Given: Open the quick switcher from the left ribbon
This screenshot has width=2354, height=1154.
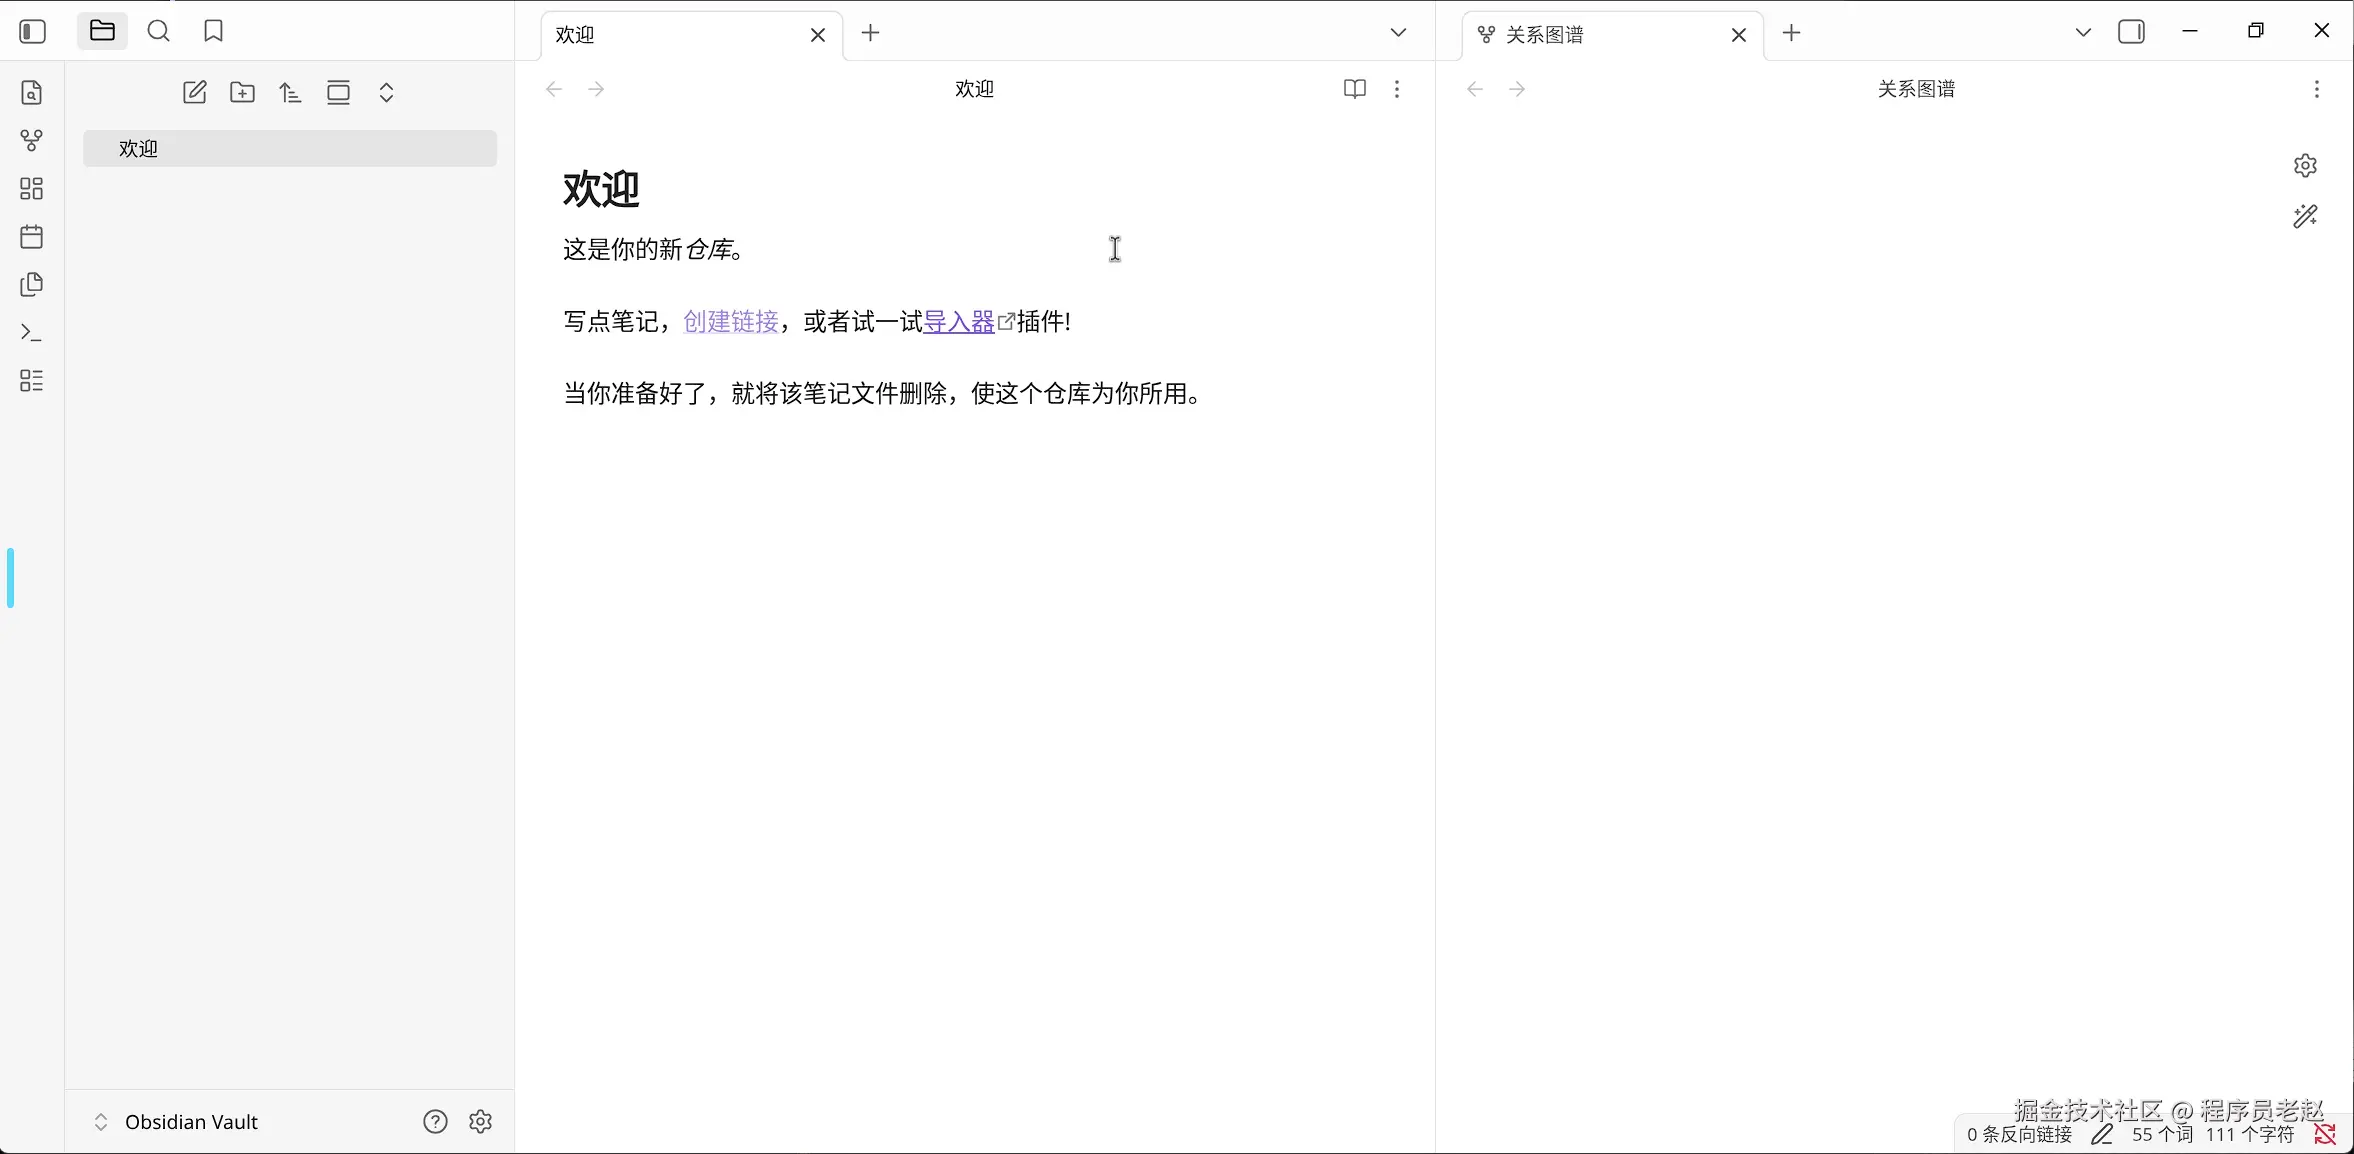Looking at the screenshot, I should (31, 93).
